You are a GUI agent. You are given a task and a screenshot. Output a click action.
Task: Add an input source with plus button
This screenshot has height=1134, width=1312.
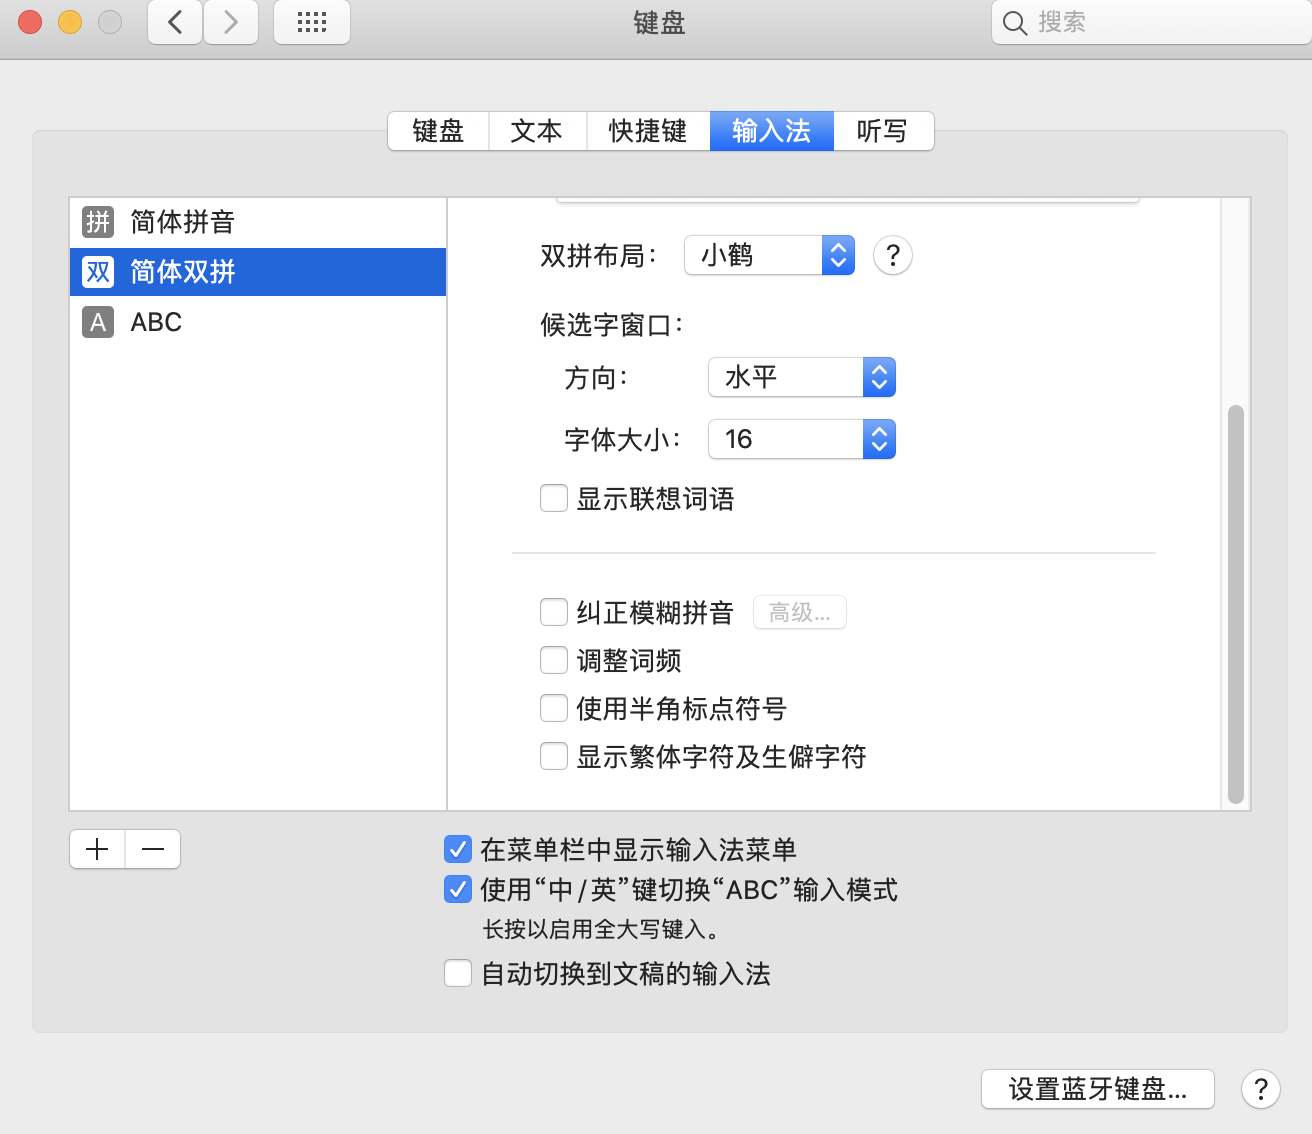point(97,849)
